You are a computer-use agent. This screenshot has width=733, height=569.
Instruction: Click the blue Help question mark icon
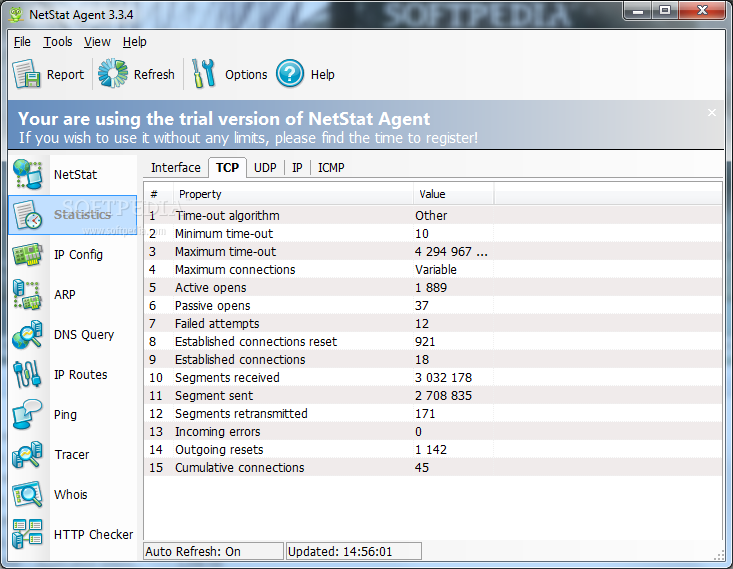[x=289, y=74]
